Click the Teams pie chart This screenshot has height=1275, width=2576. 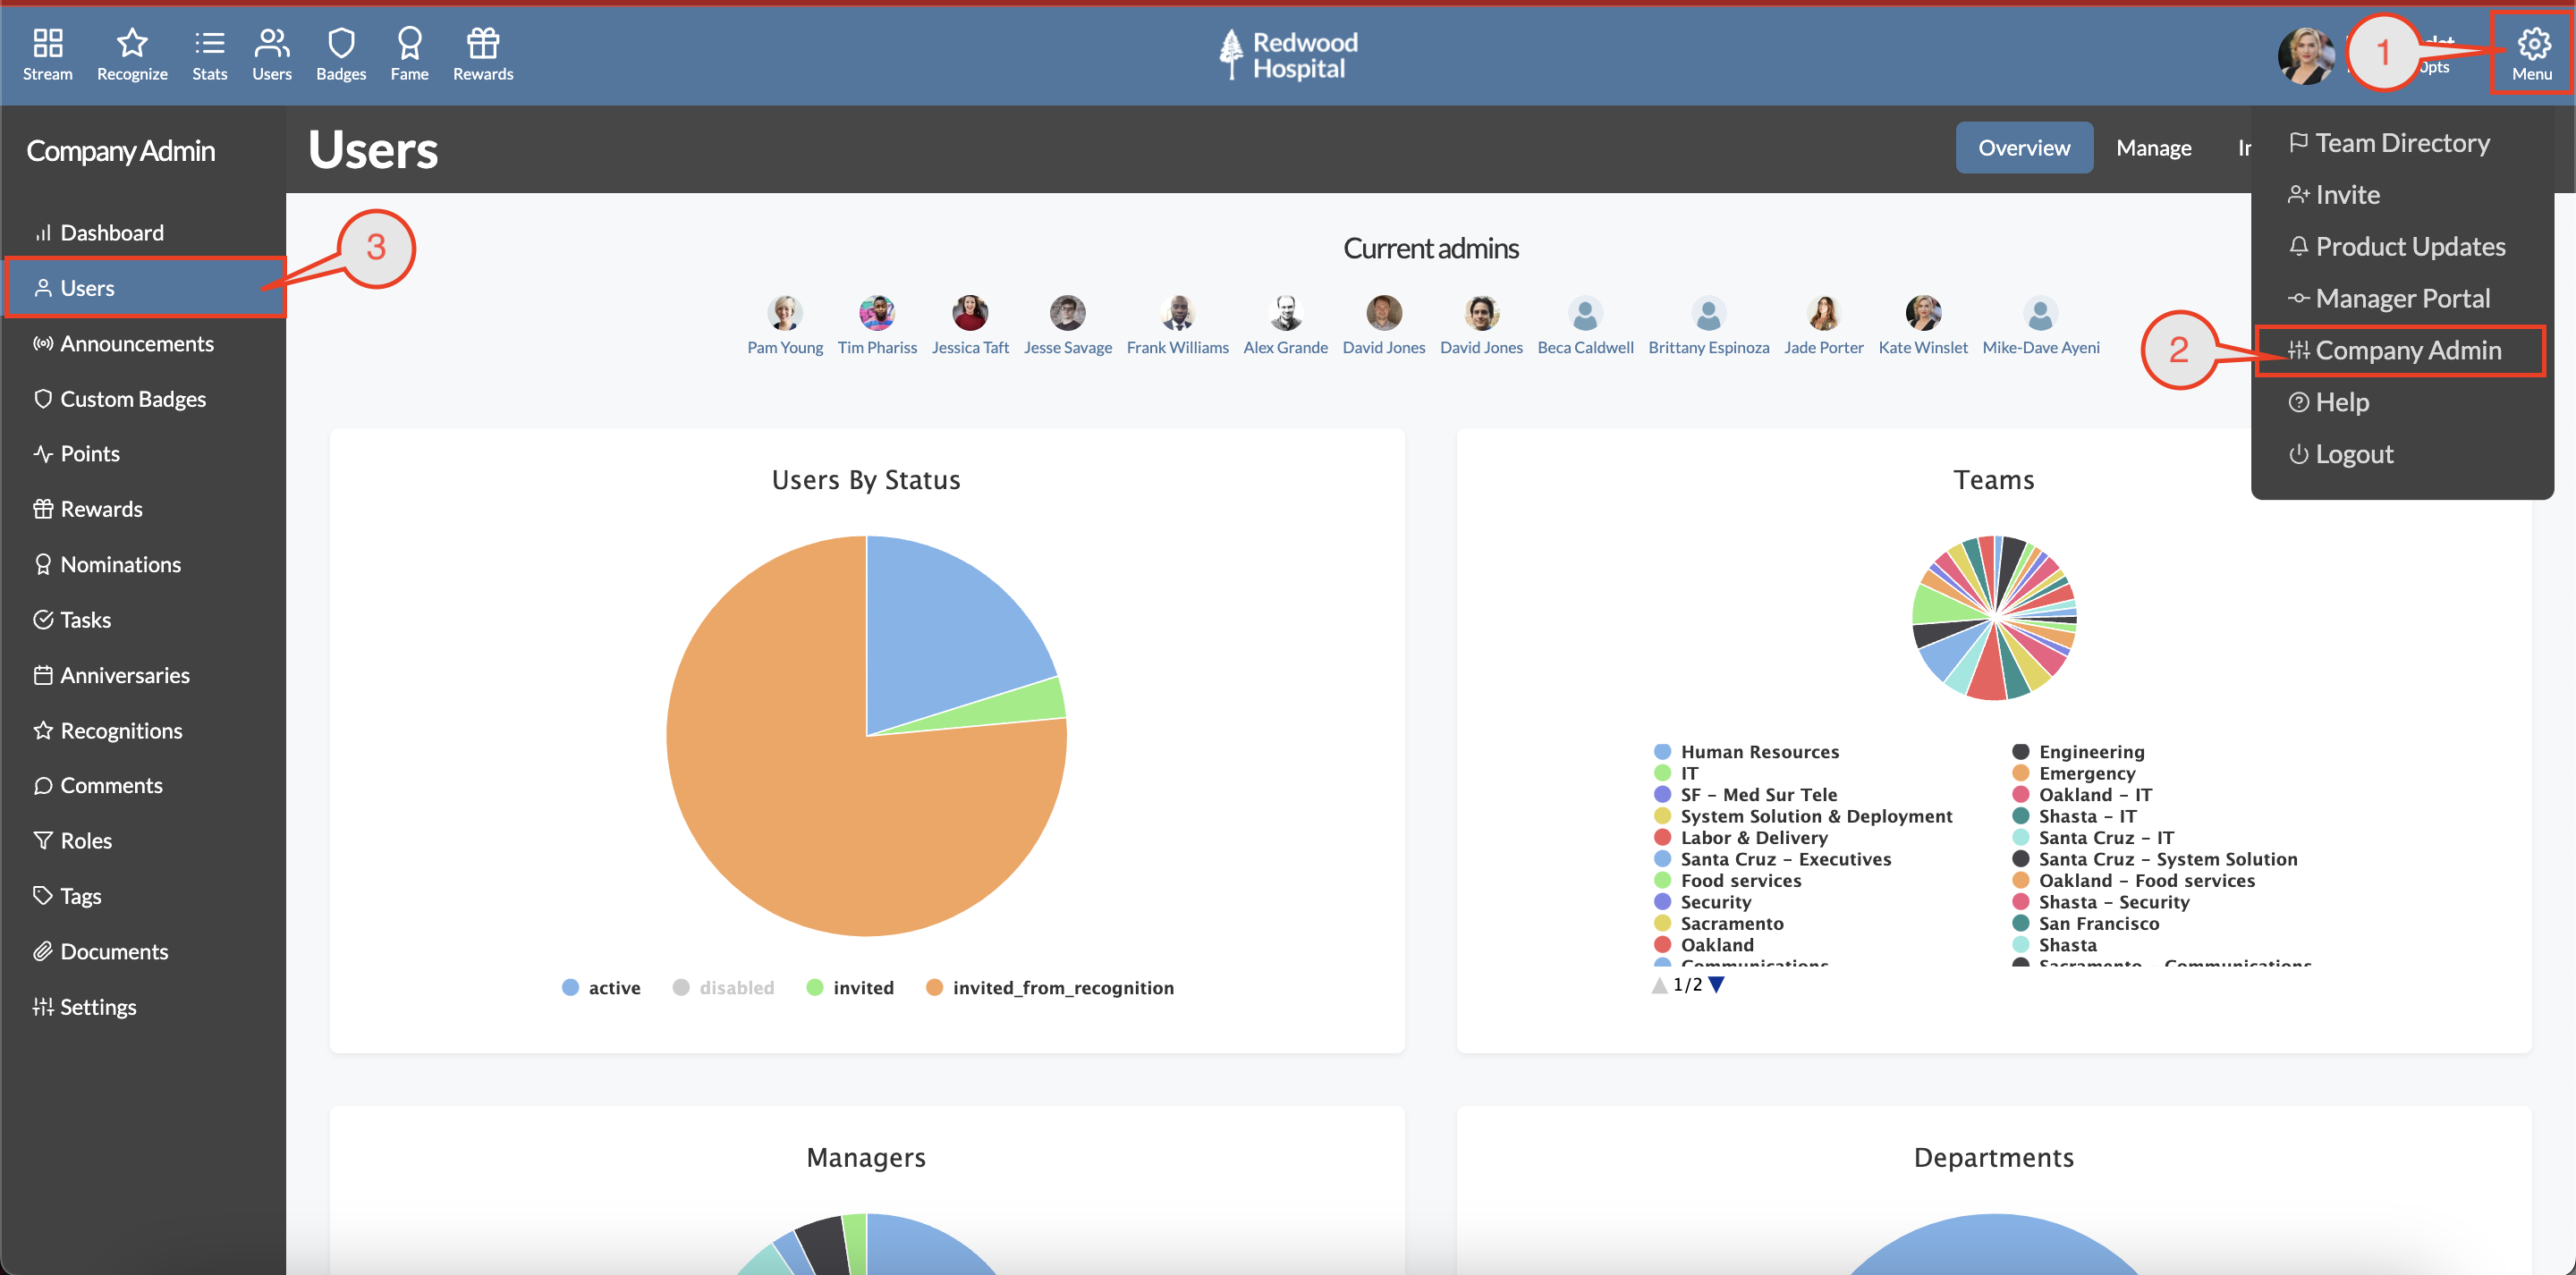coord(1994,618)
